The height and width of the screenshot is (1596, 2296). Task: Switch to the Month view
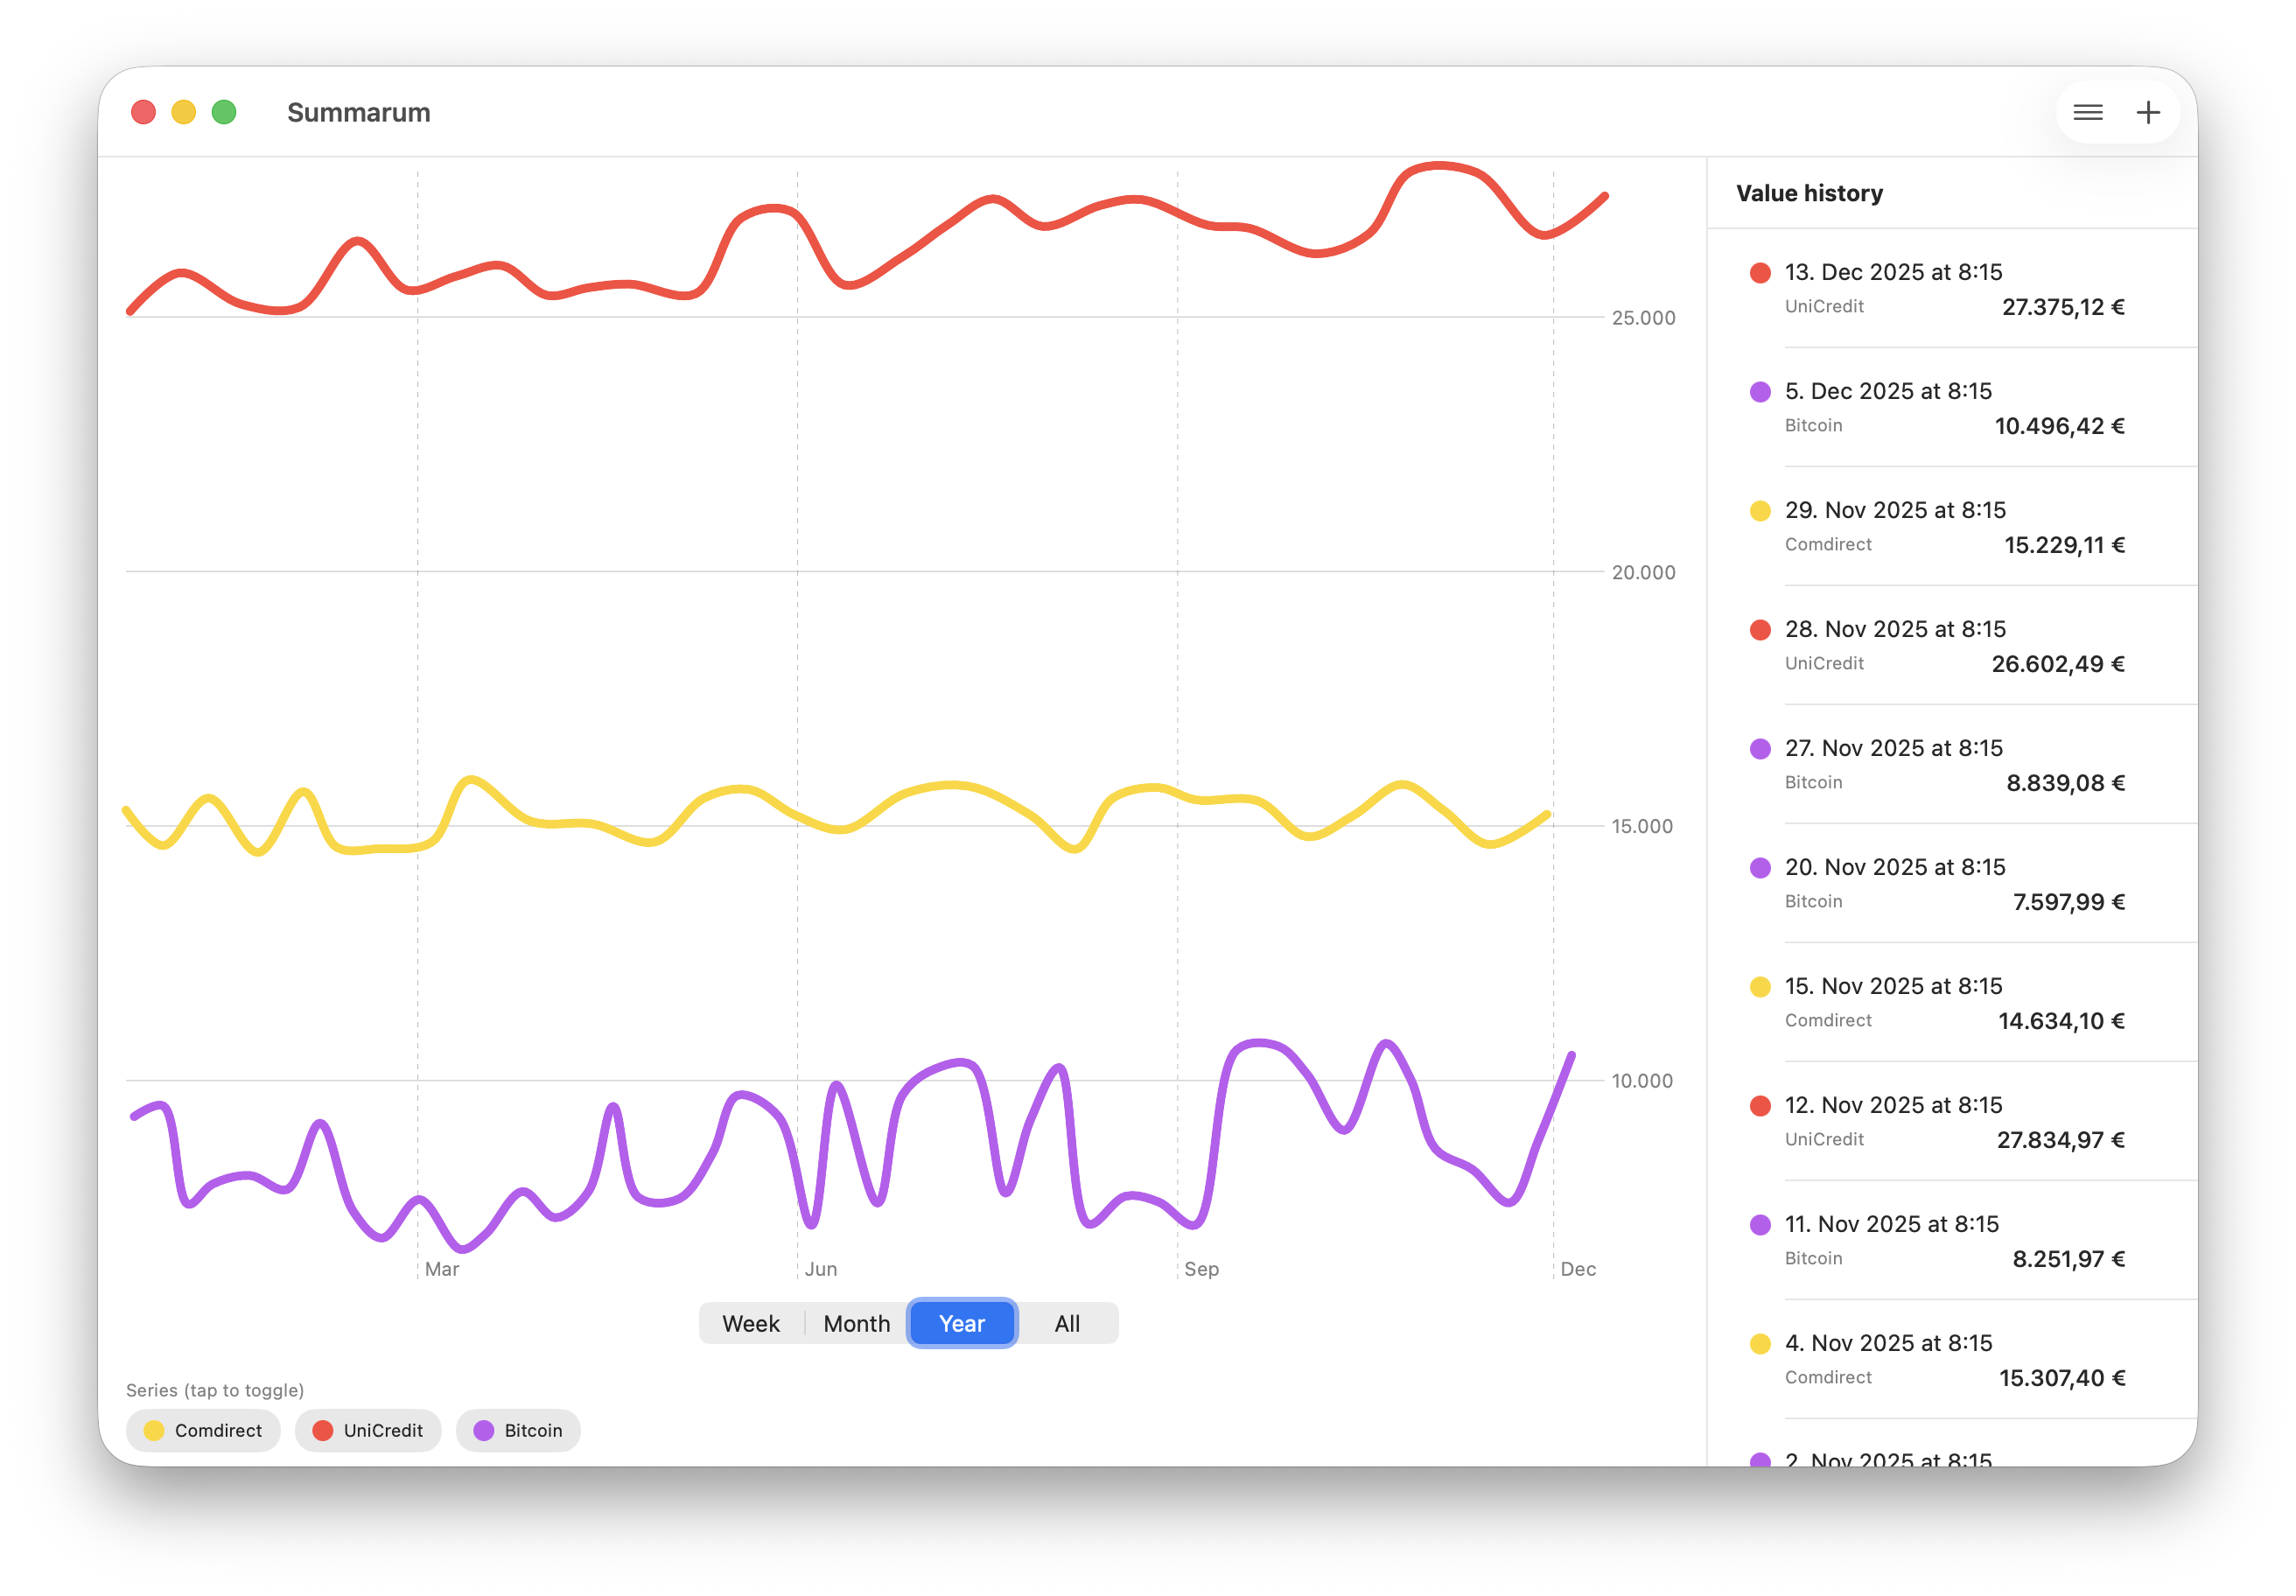coord(856,1322)
